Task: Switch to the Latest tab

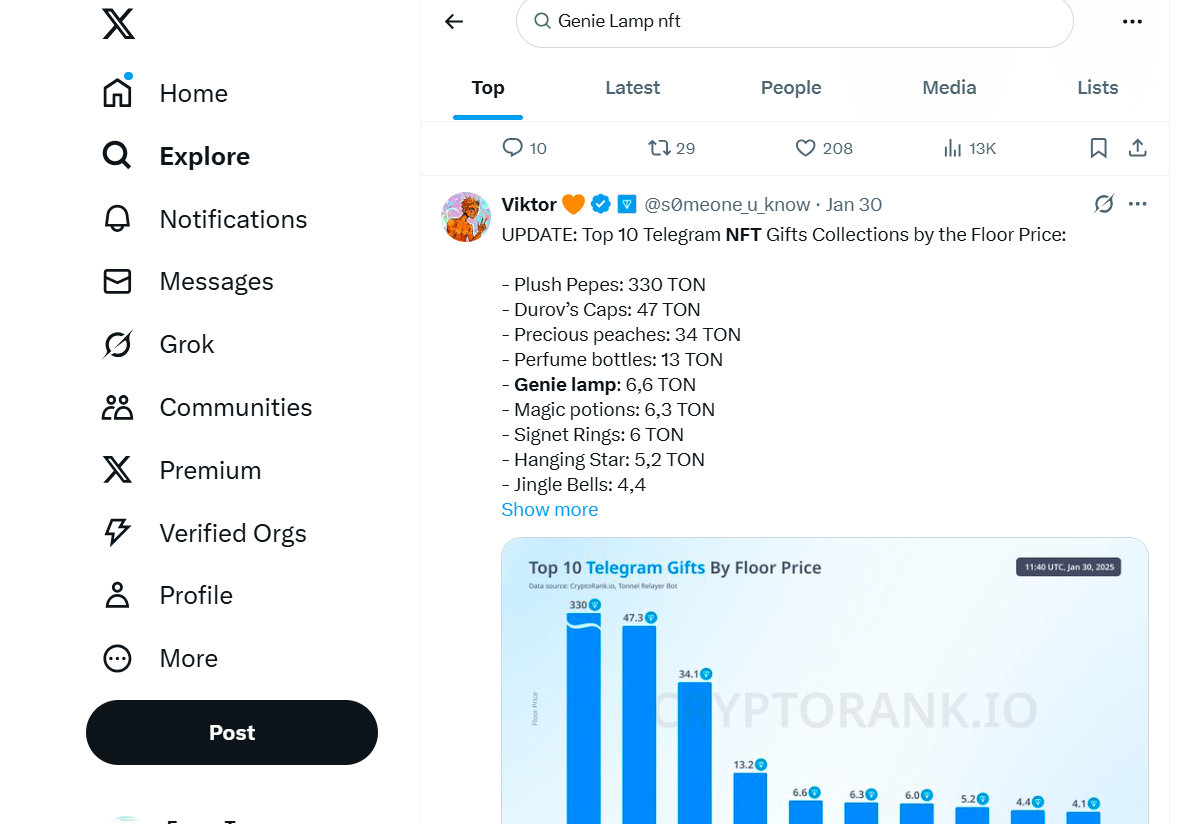Action: (x=633, y=88)
